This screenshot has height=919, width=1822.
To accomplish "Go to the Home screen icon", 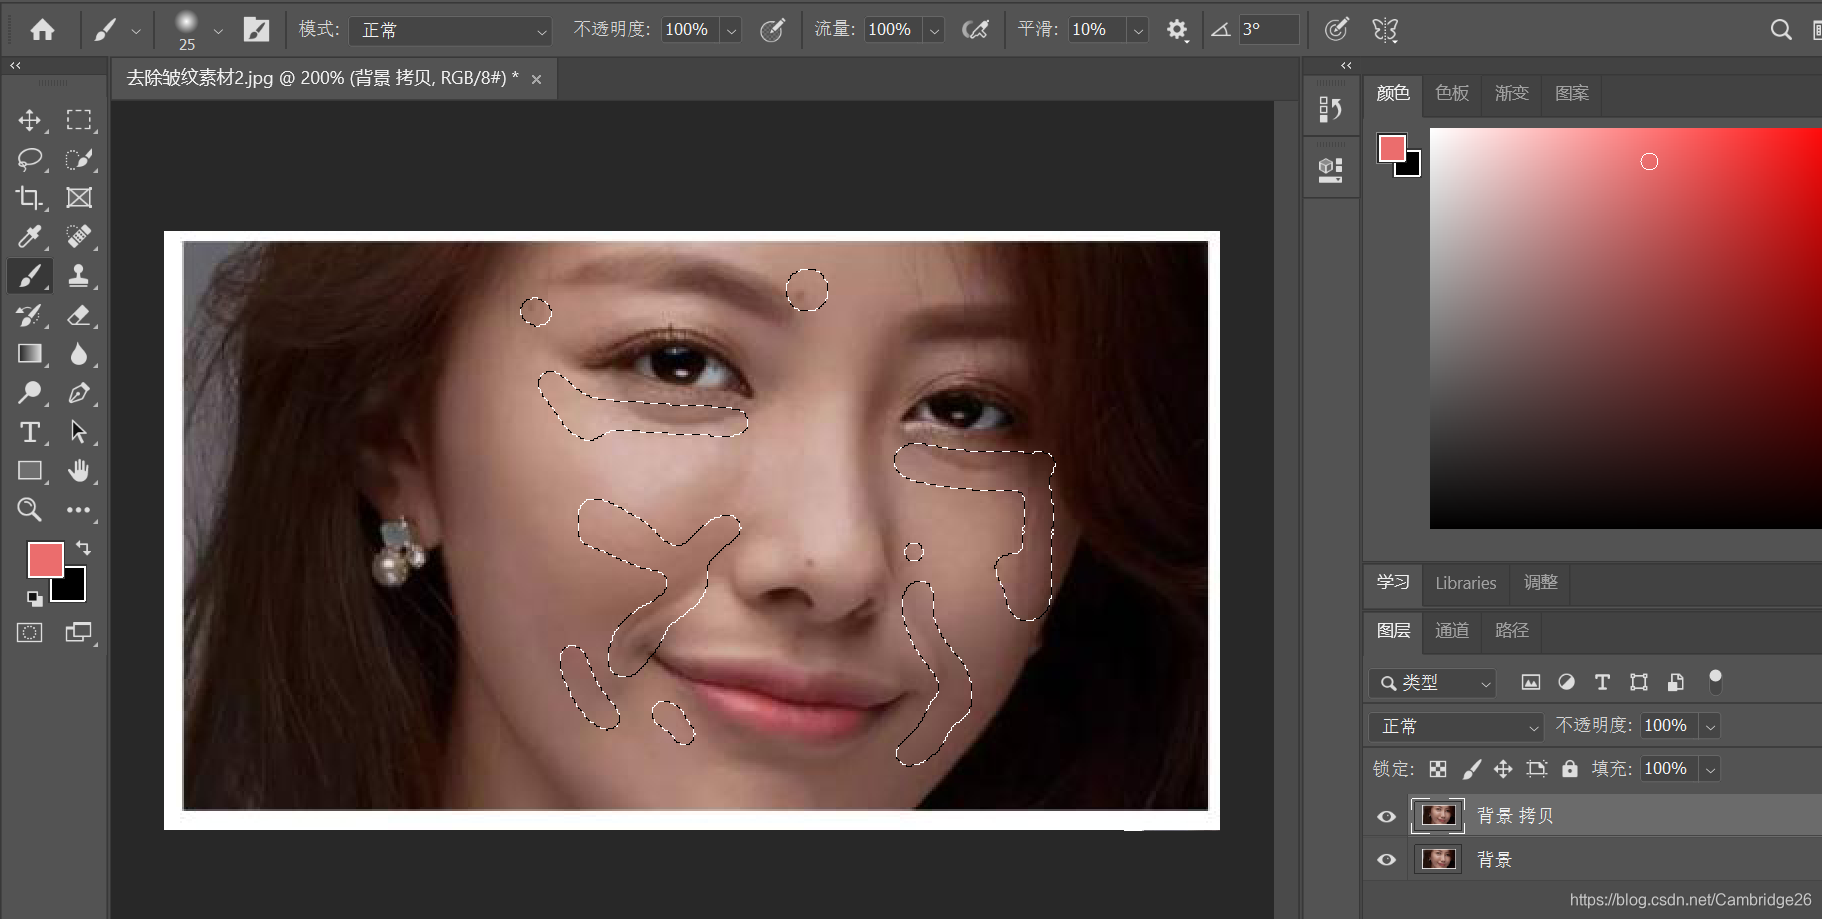I will (x=42, y=30).
